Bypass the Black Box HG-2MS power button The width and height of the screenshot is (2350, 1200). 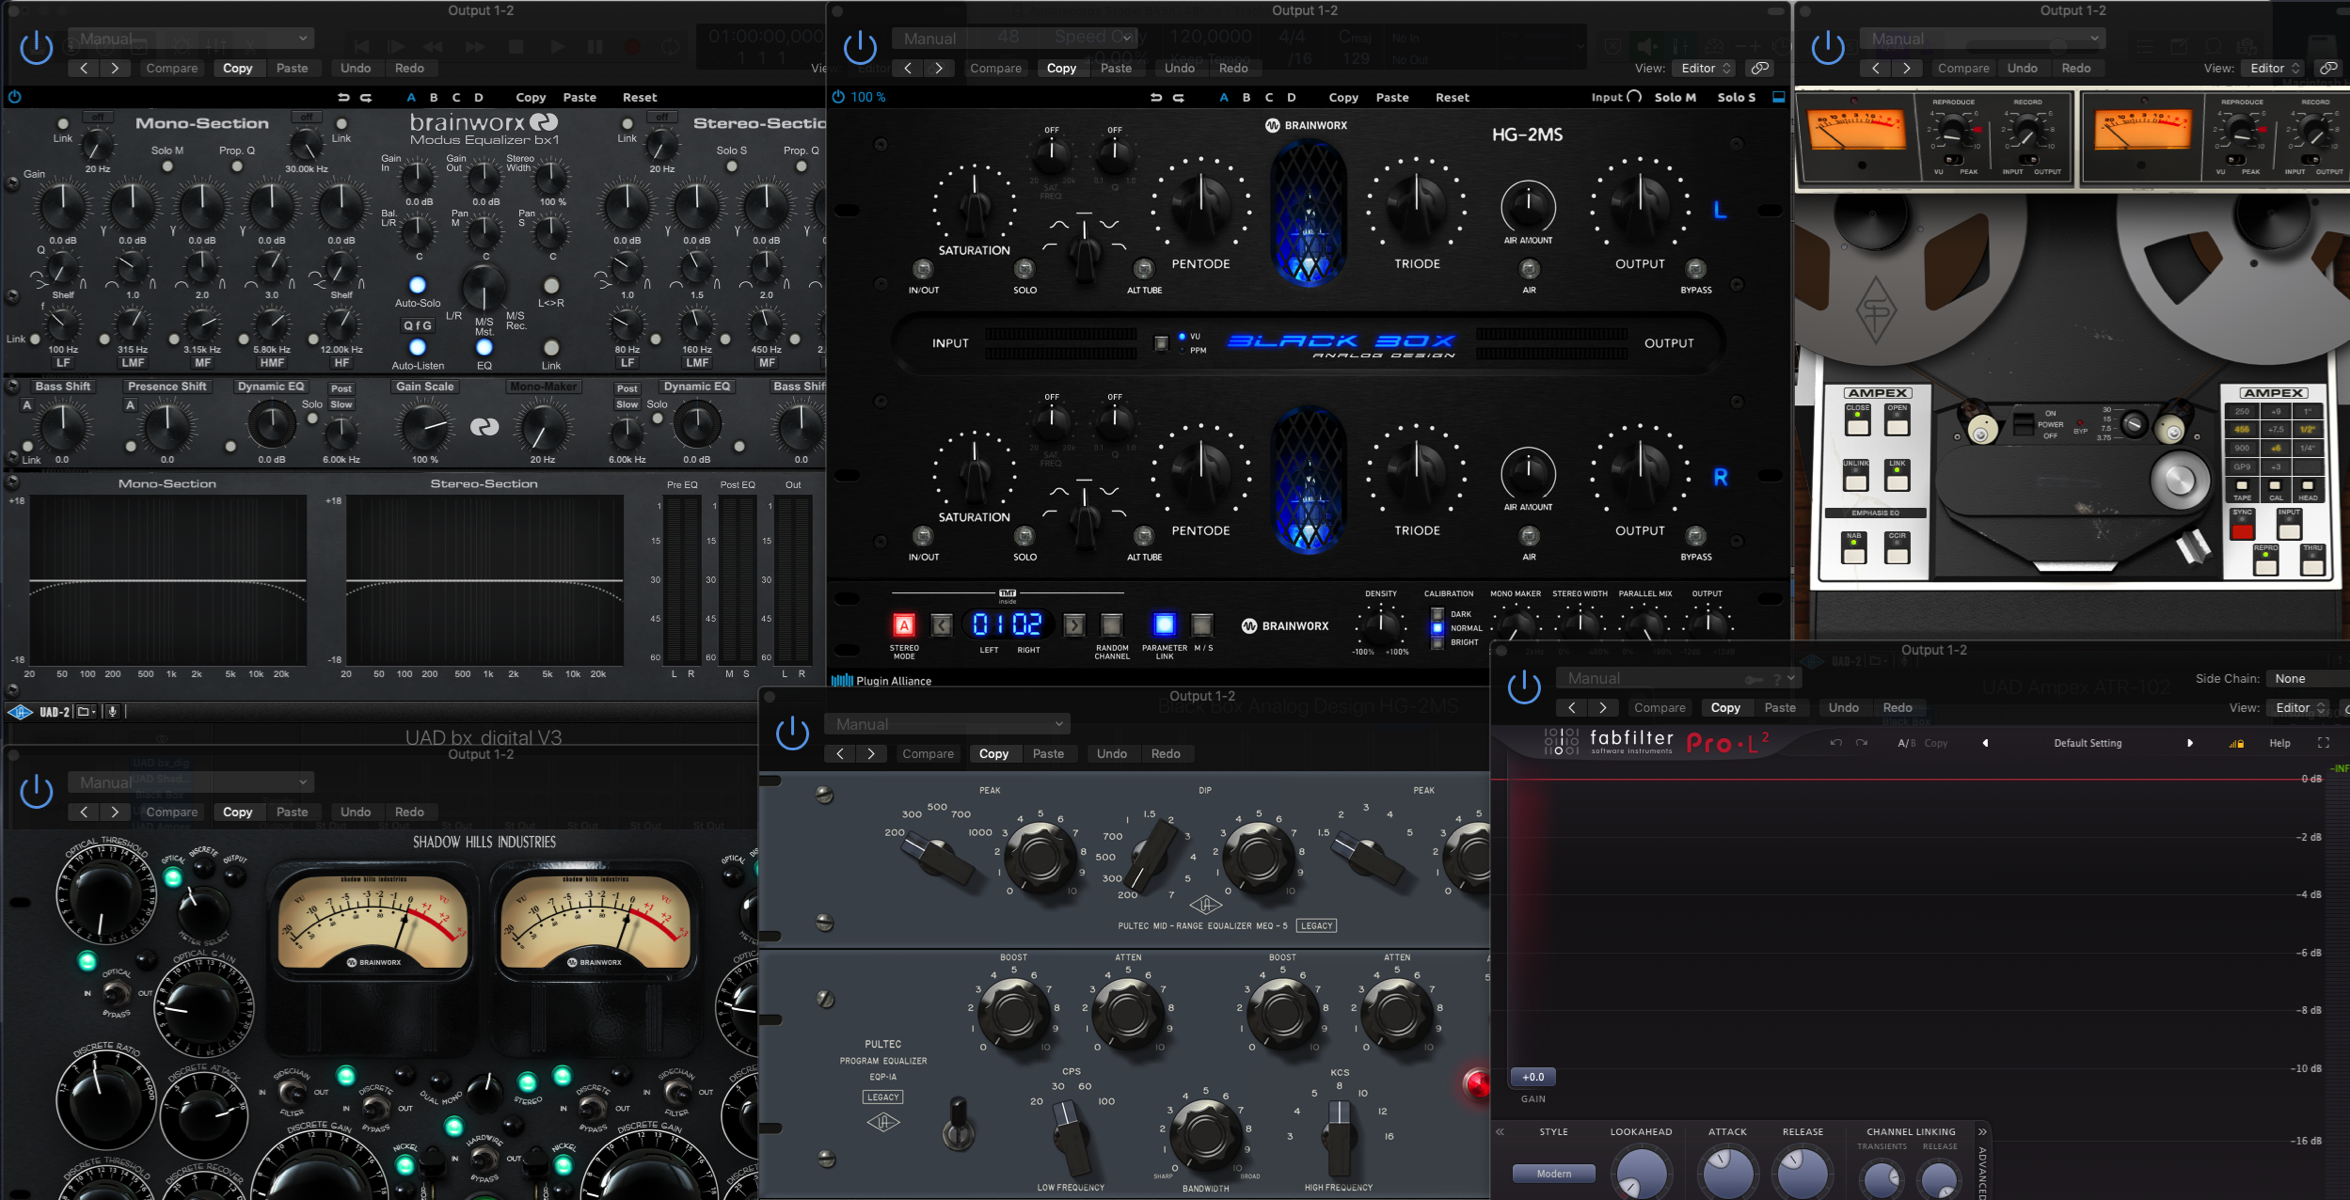click(x=860, y=46)
